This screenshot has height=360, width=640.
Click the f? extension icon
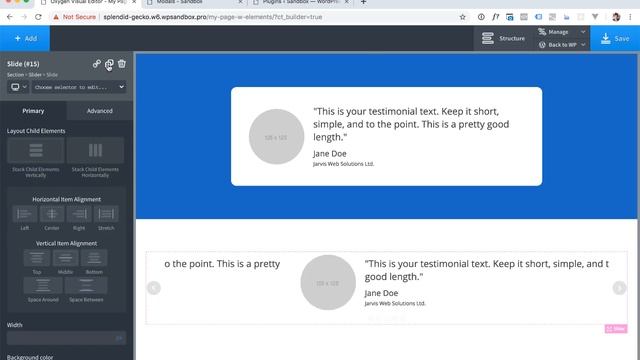click(496, 17)
